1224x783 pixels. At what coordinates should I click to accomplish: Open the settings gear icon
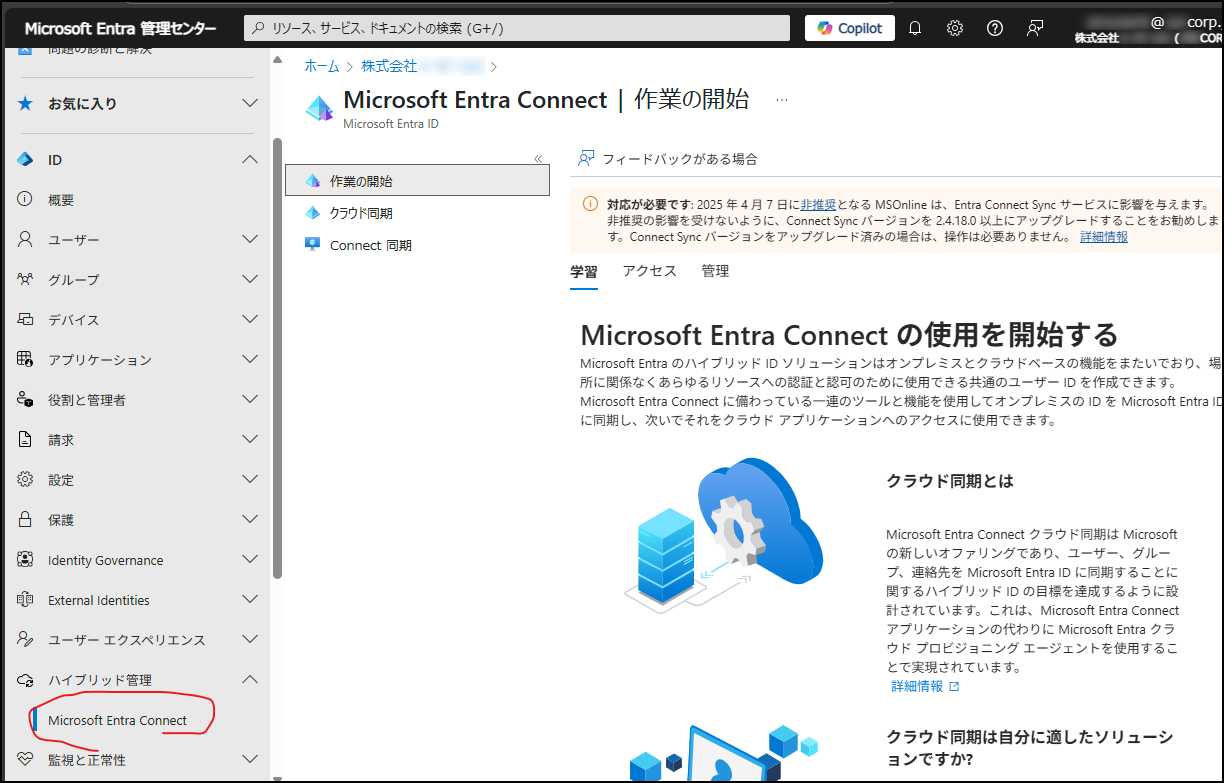[x=954, y=27]
